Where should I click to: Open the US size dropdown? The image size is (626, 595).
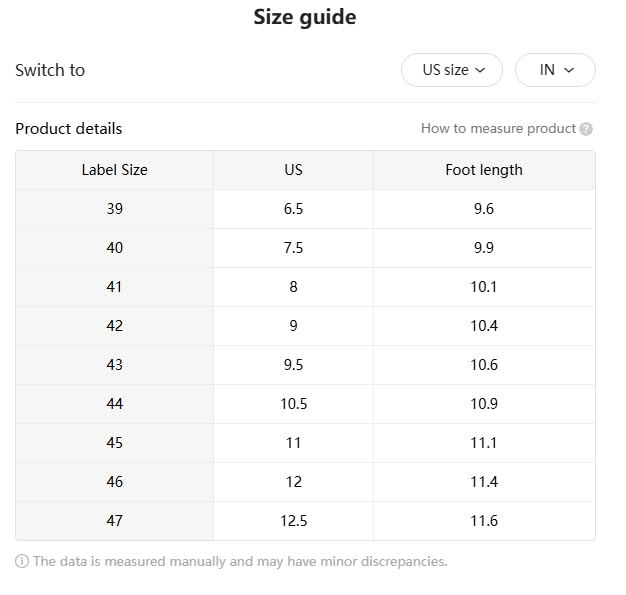(452, 70)
